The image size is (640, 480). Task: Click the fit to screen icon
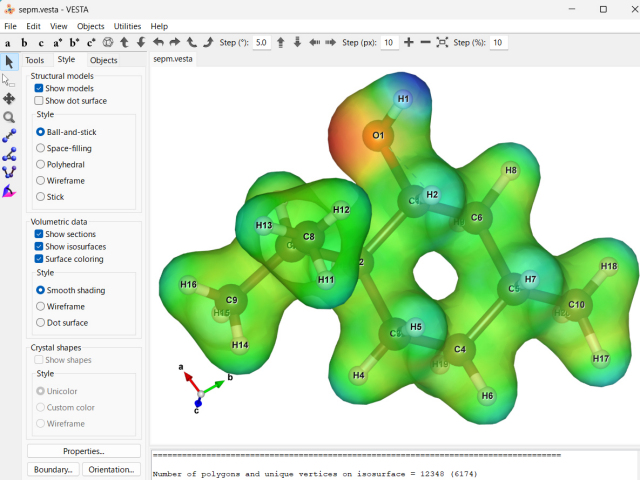click(442, 43)
